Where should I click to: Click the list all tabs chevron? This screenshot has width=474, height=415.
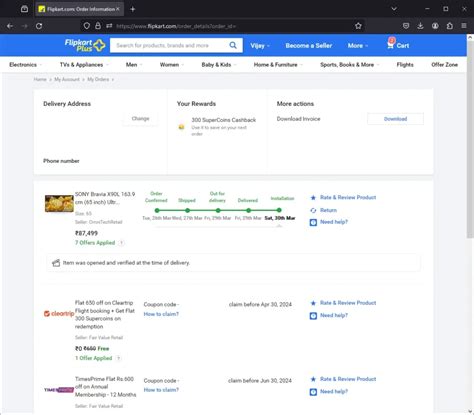coord(394,9)
